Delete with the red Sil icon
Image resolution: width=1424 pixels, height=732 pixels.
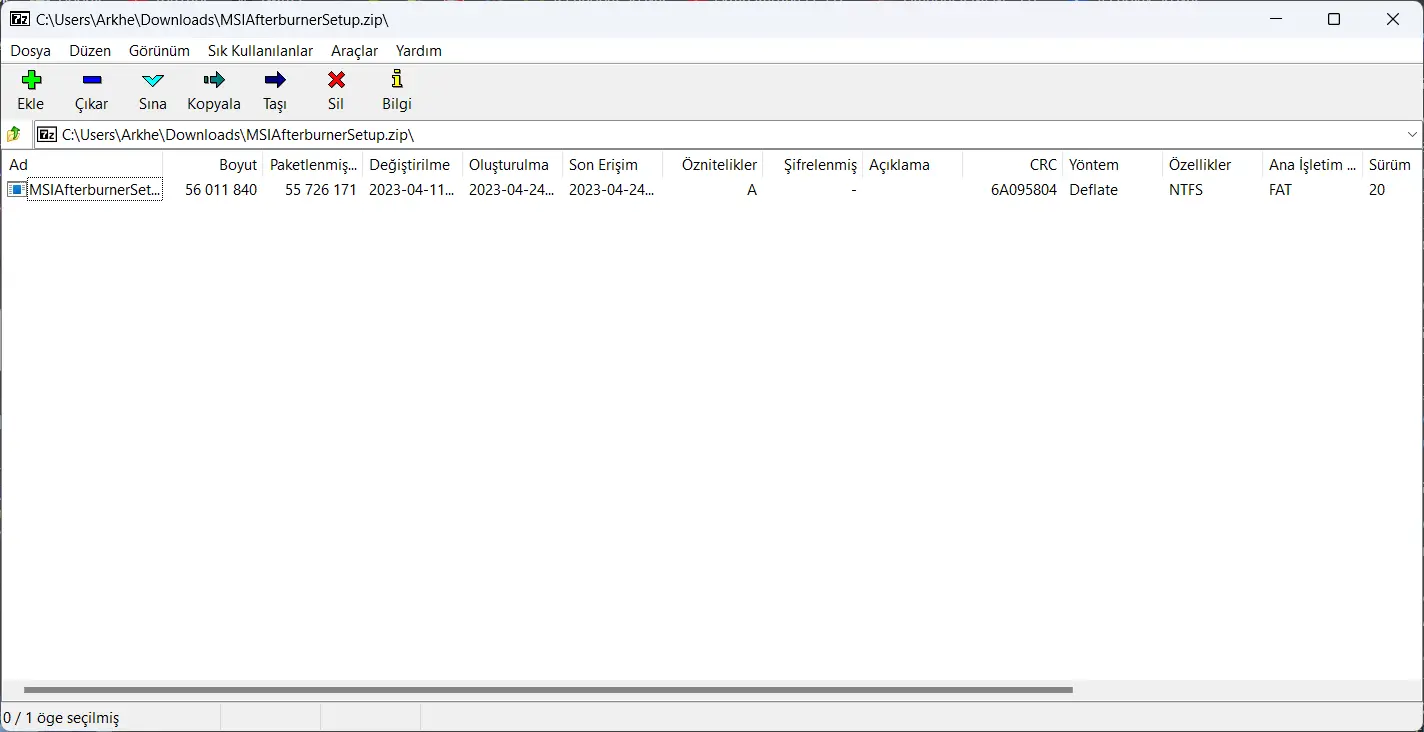coord(336,80)
